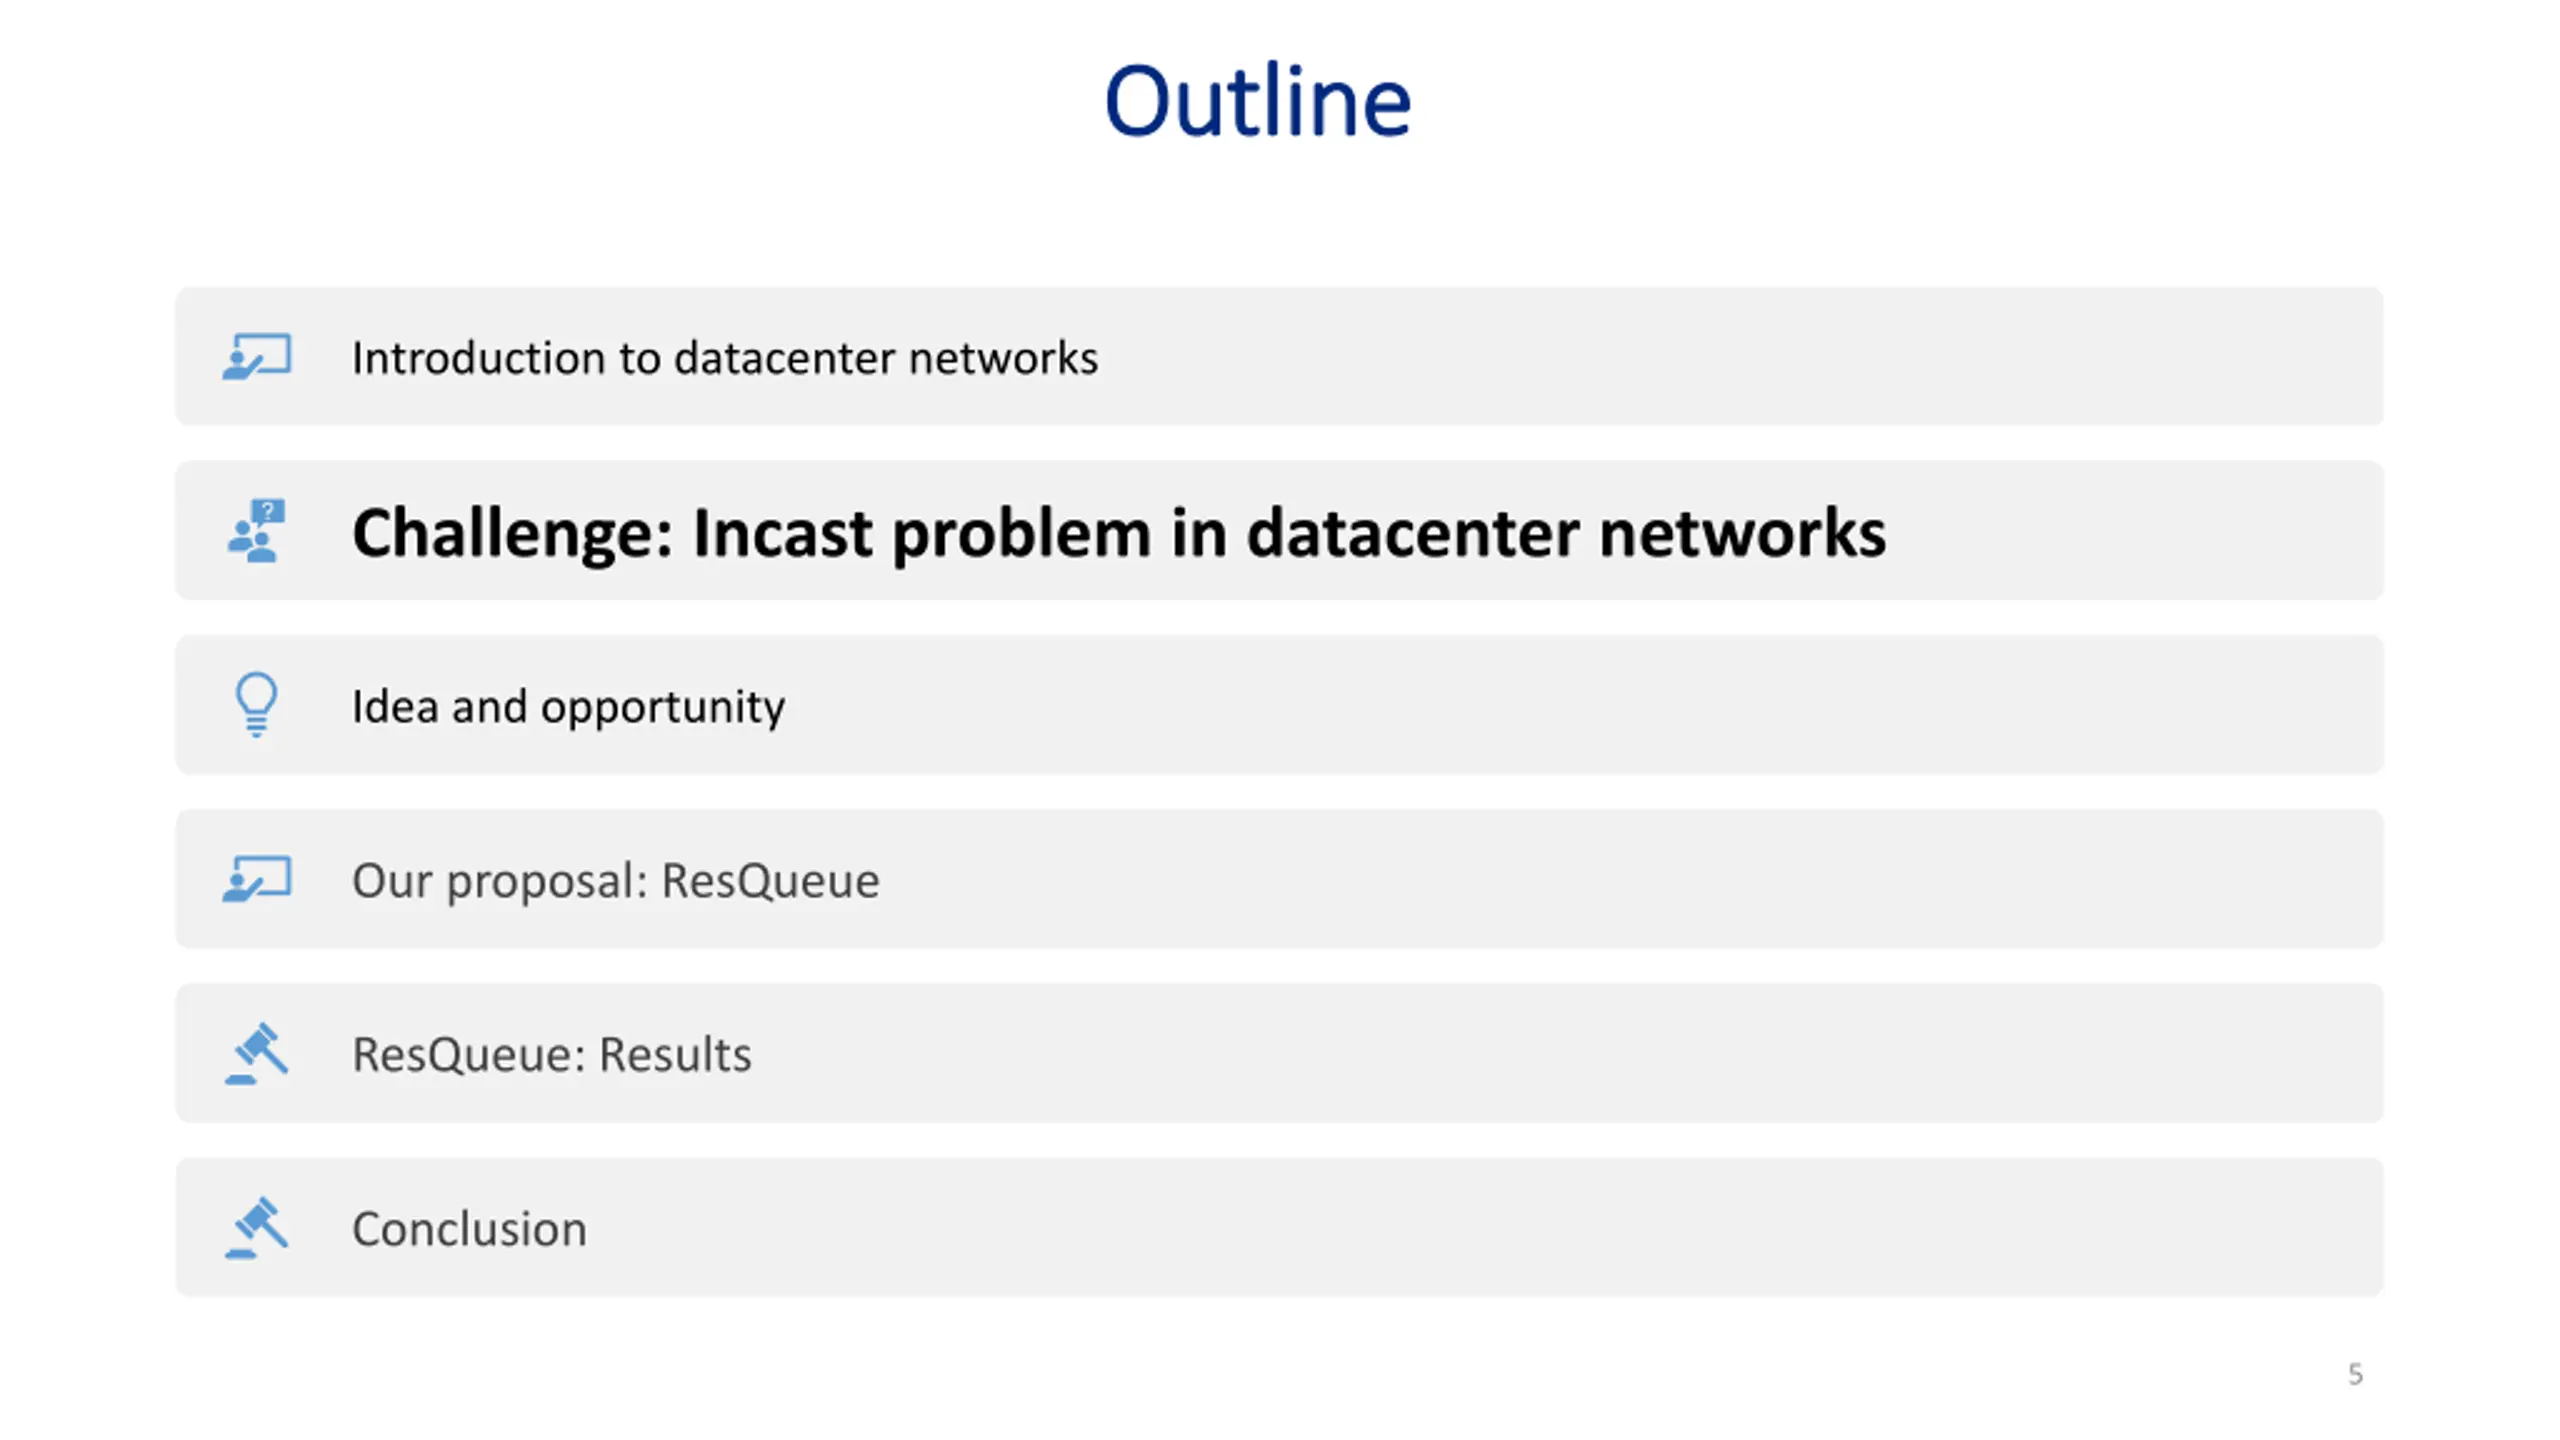This screenshot has width=2560, height=1440.
Task: Click the word Incast in bold heading
Action: pos(782,532)
